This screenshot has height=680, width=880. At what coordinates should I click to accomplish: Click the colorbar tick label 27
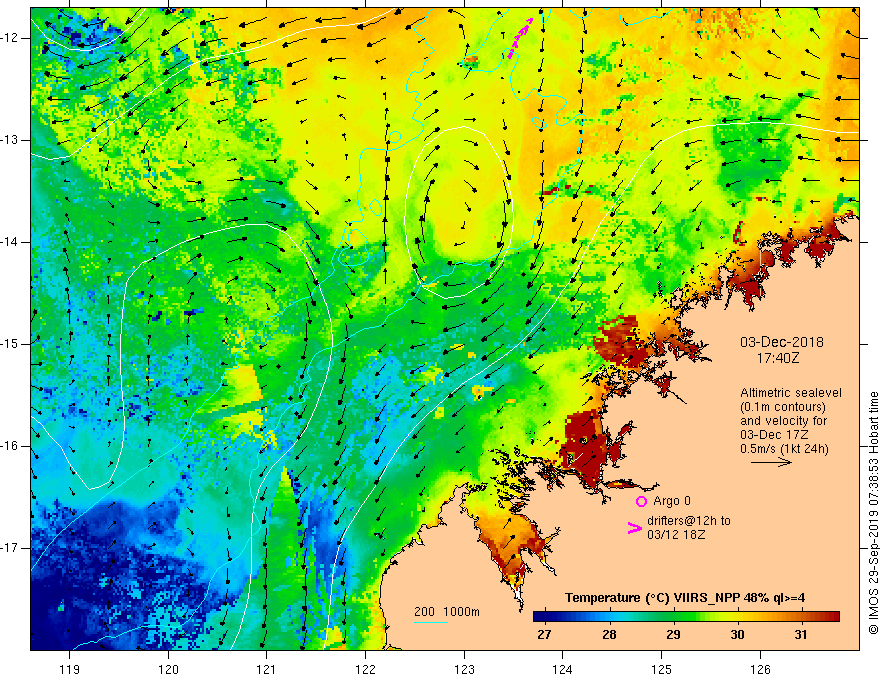(x=544, y=635)
